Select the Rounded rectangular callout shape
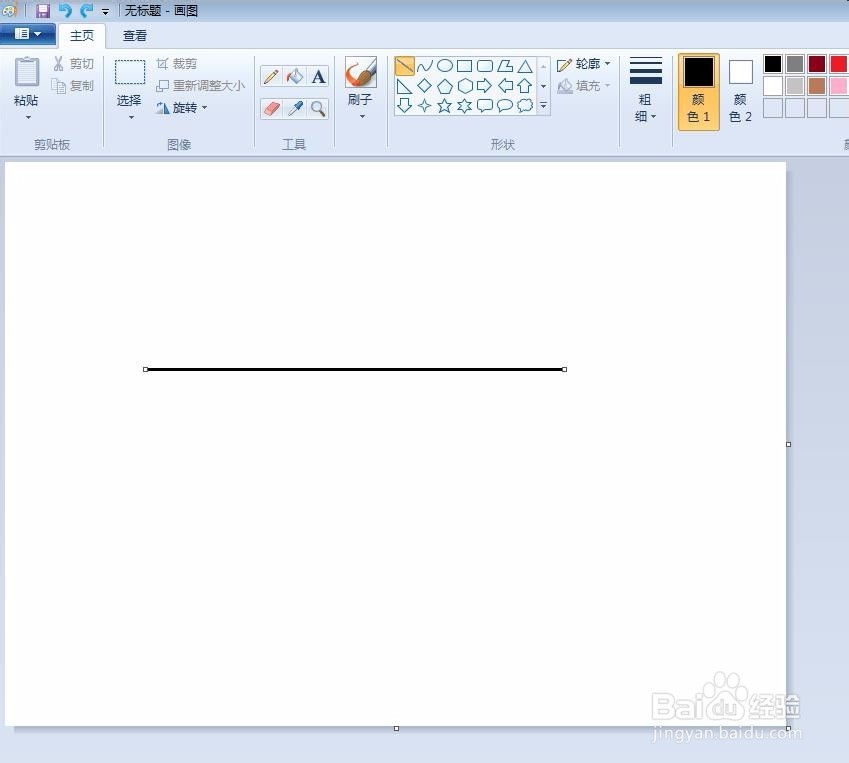The width and height of the screenshot is (849, 763). (x=485, y=106)
